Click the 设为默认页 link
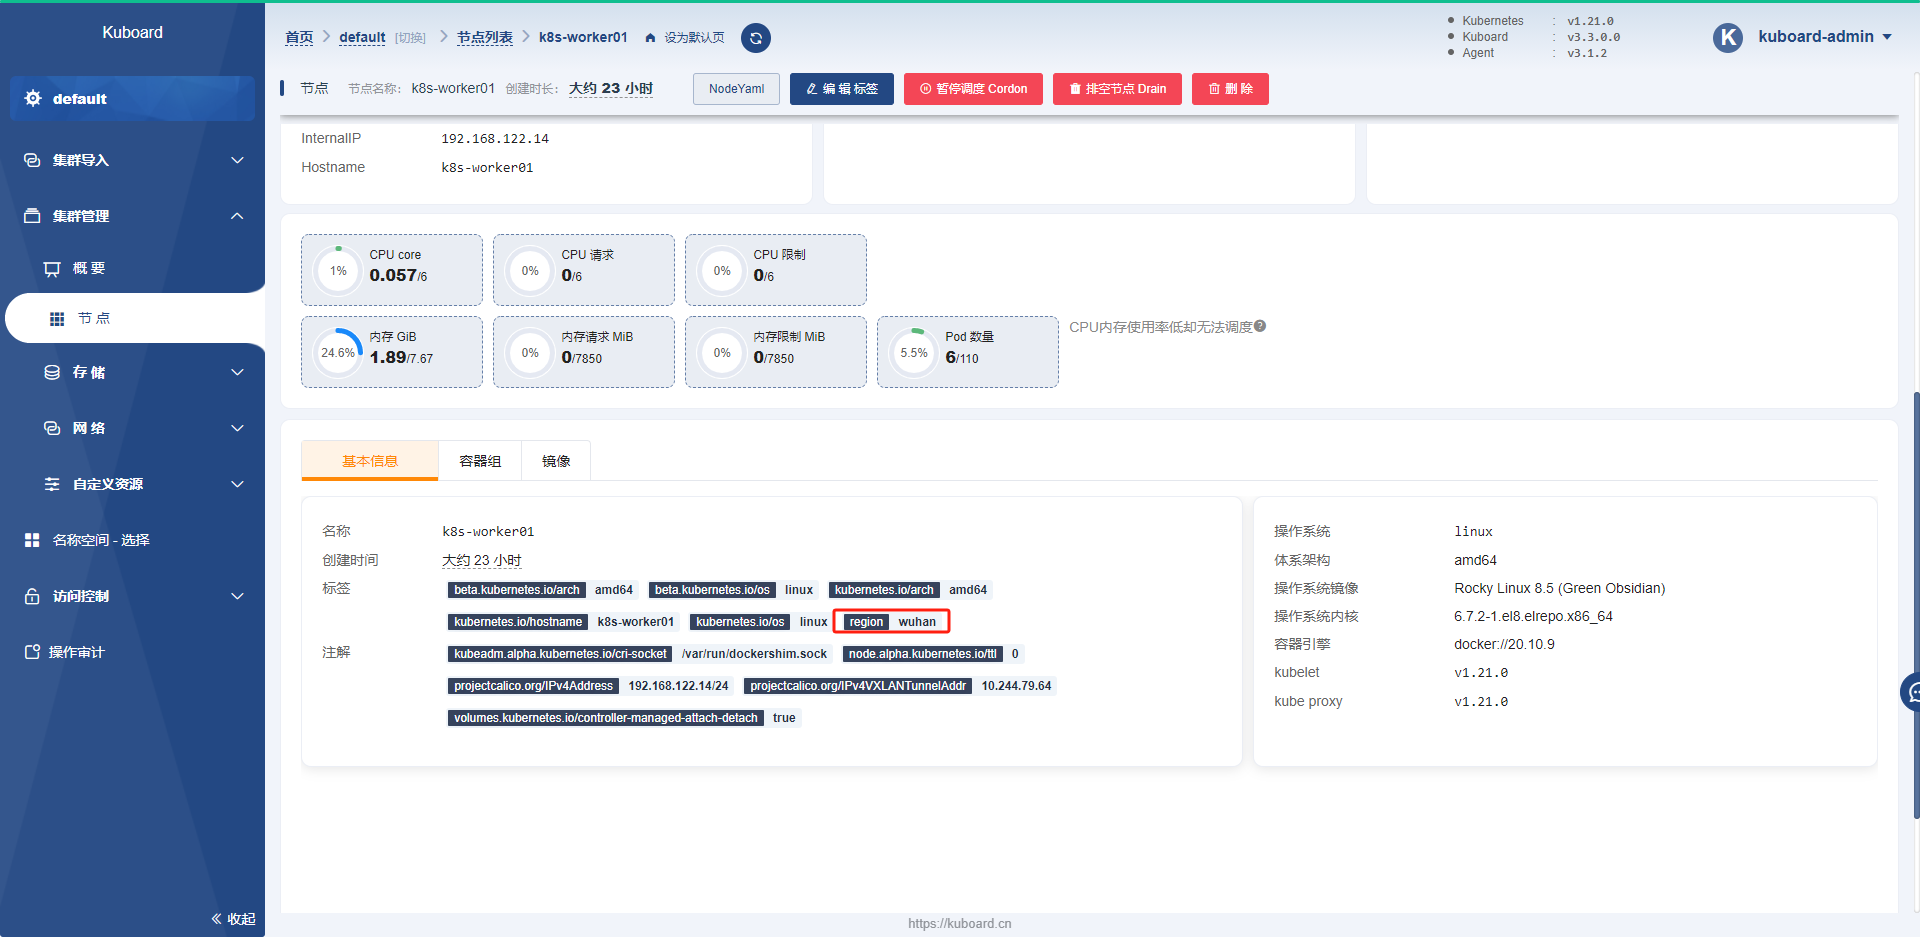The image size is (1920, 937). click(x=694, y=38)
